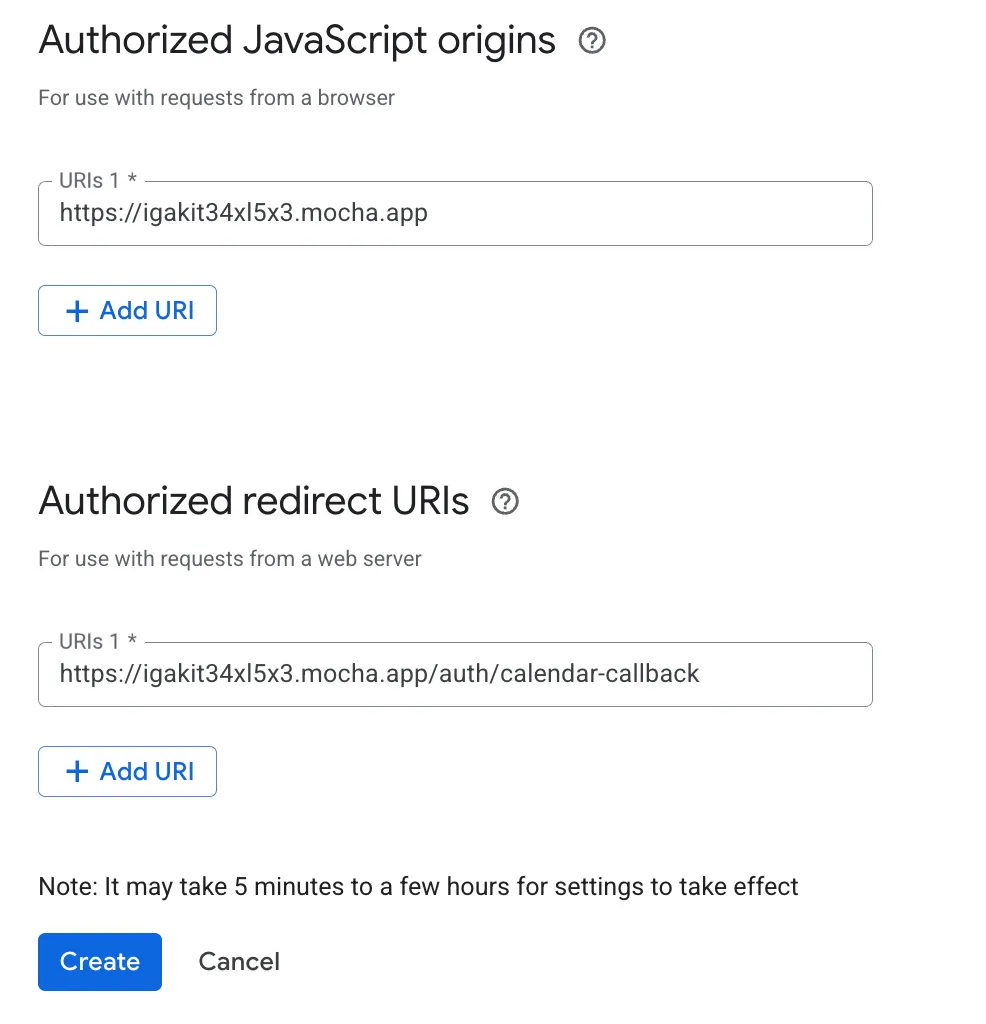Image resolution: width=986 pixels, height=1024 pixels.
Task: Click Cancel to discard changes
Action: pos(238,961)
